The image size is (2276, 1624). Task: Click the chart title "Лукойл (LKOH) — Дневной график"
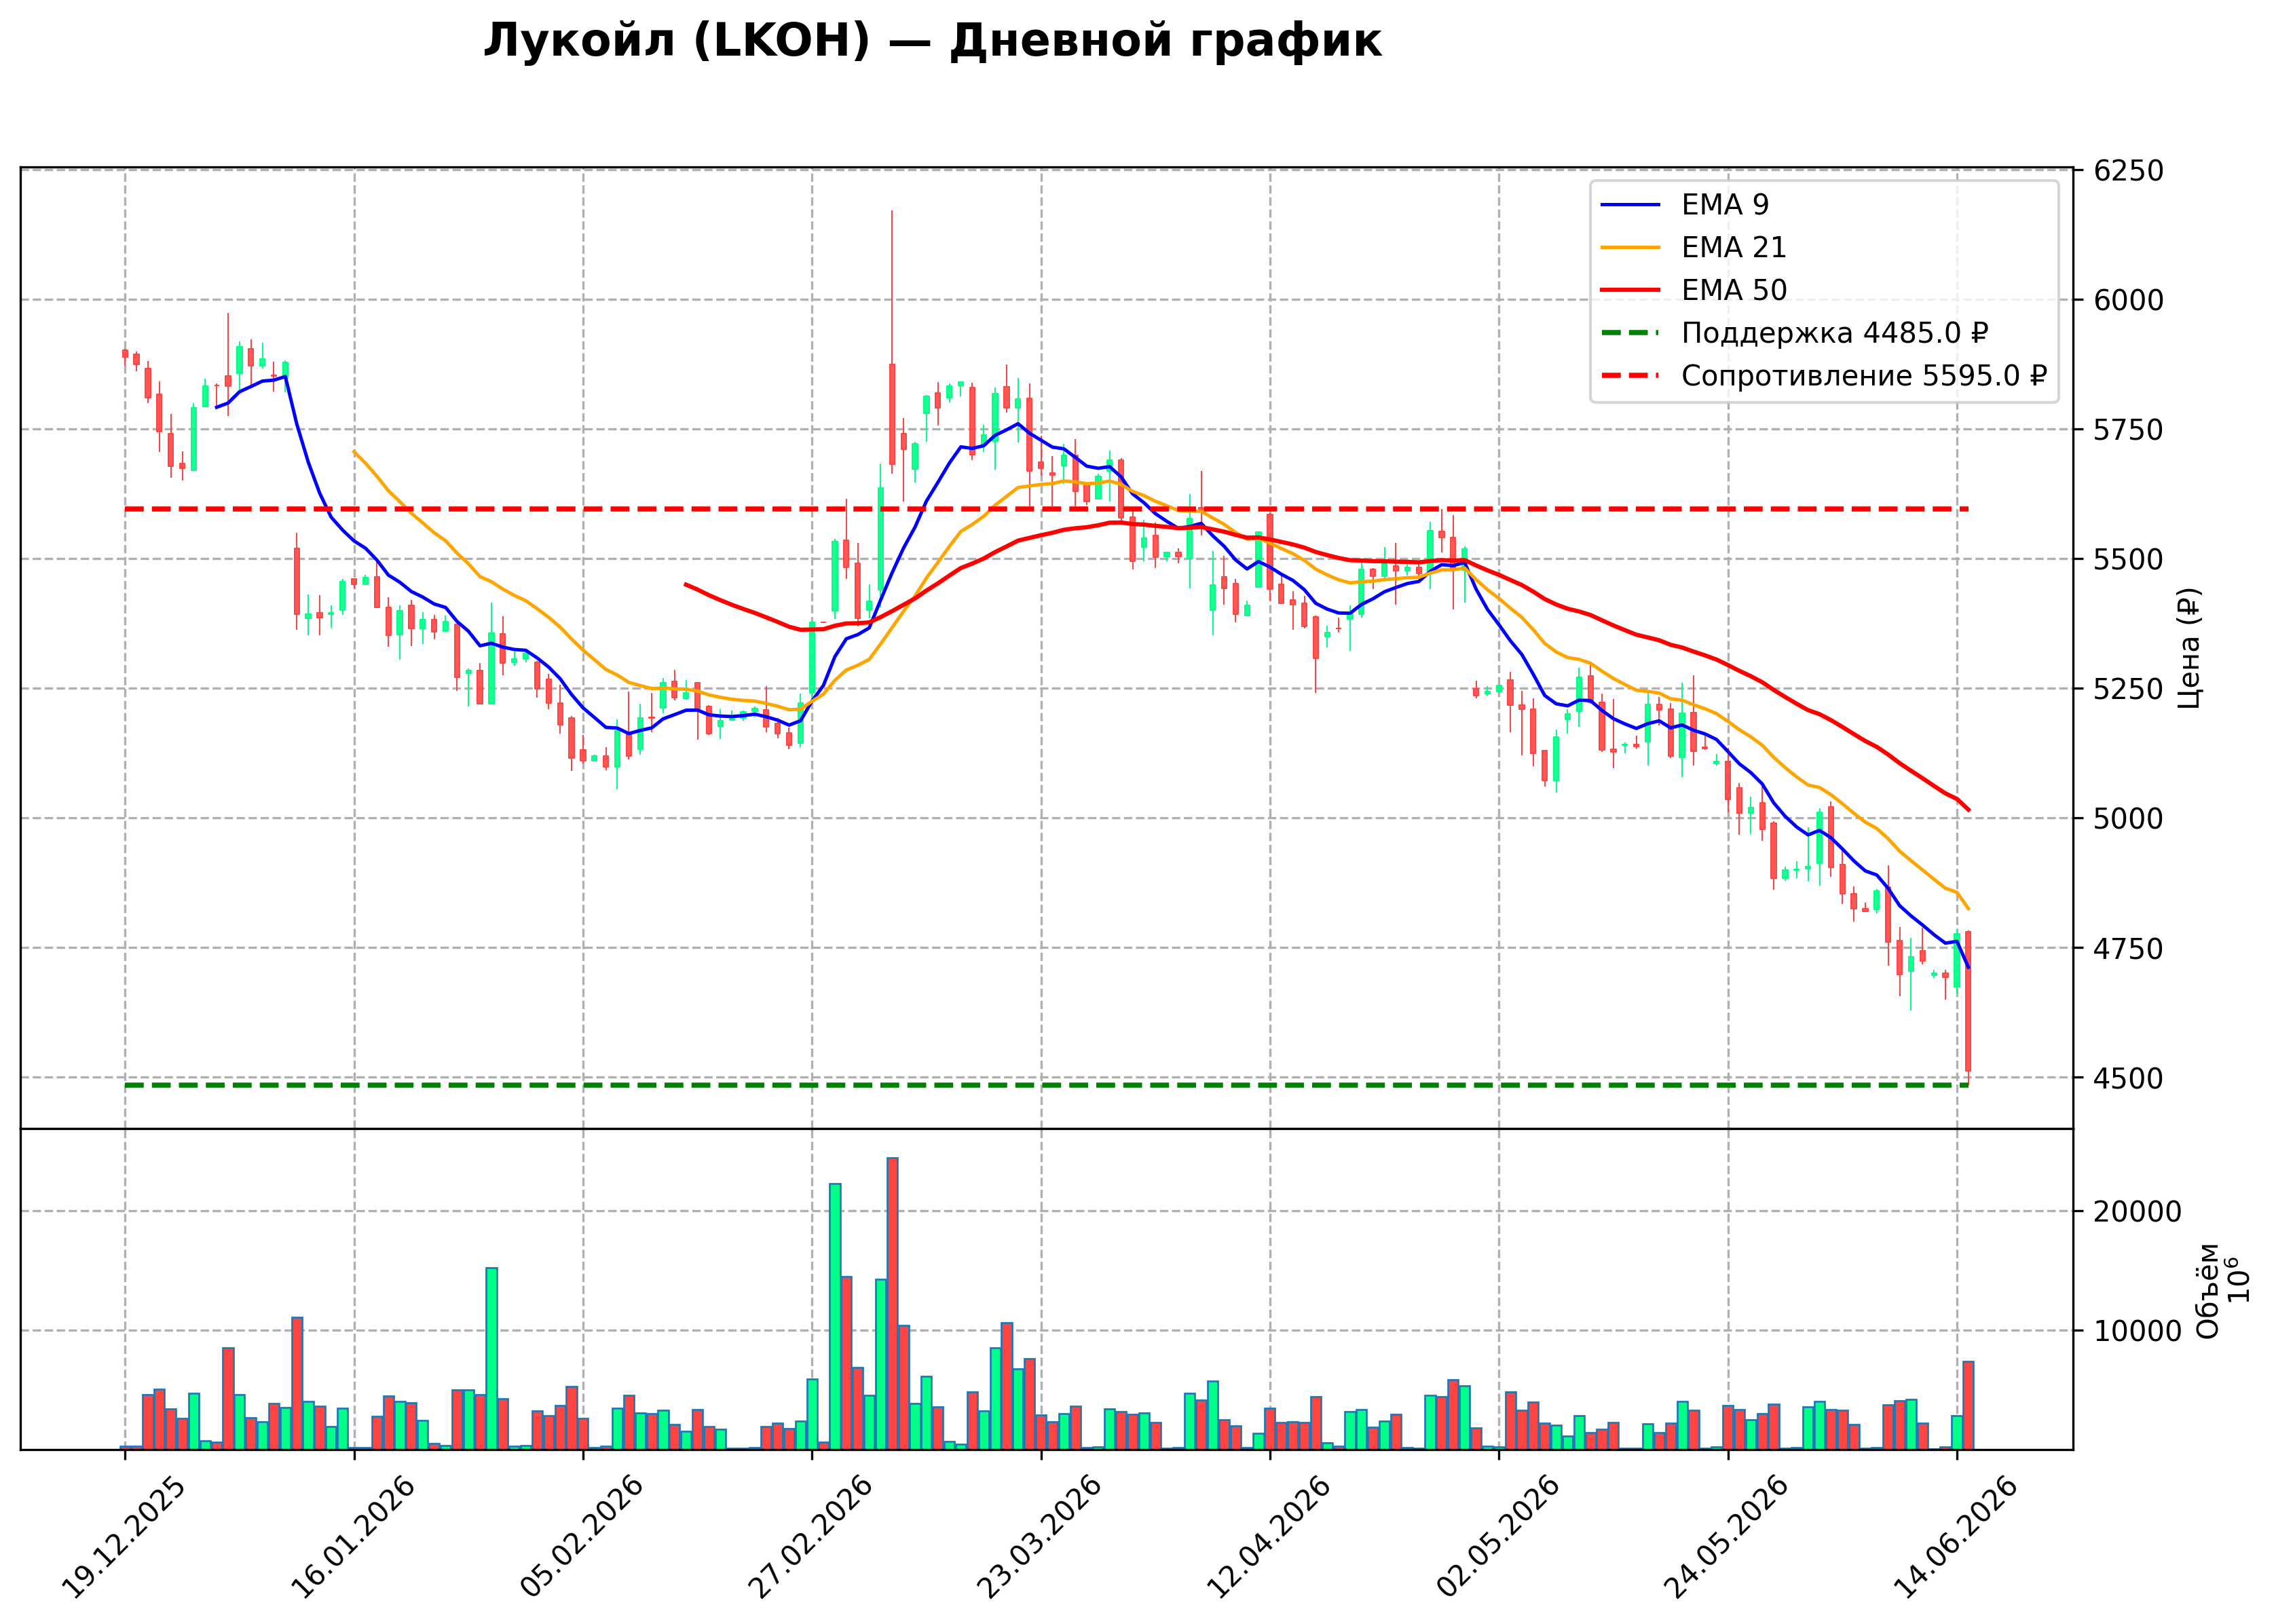(x=932, y=42)
